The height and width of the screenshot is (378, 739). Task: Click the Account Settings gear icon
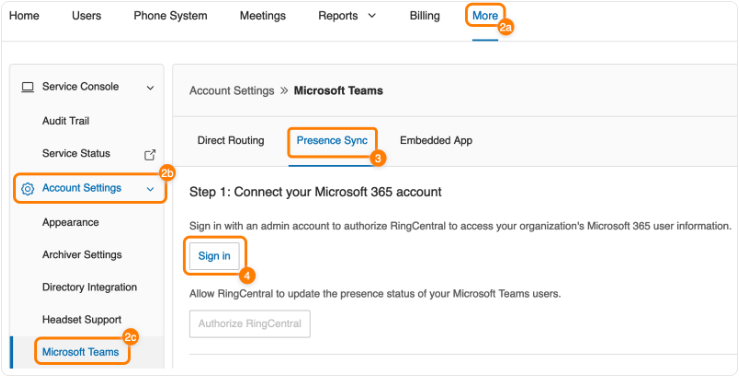pos(28,189)
